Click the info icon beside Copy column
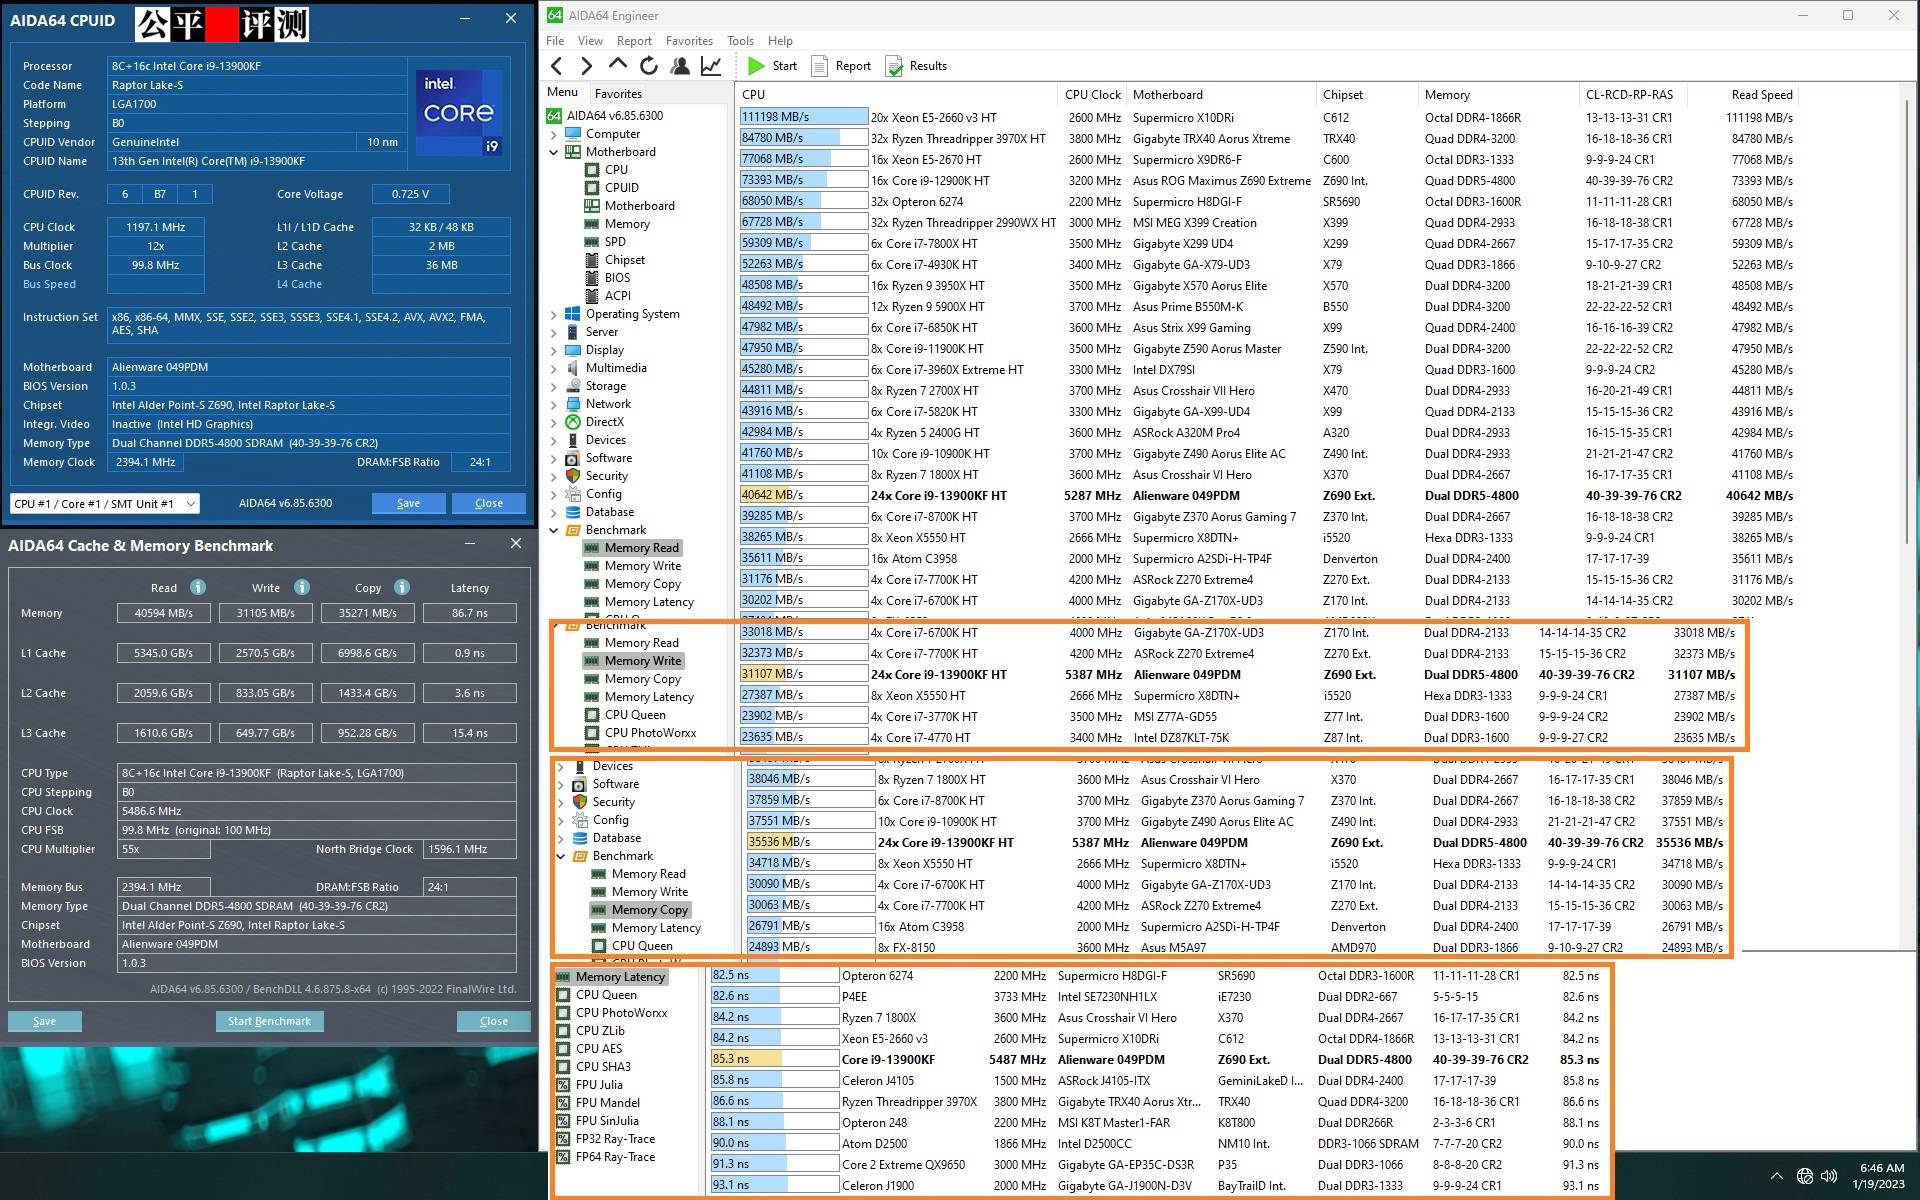Screen dimensions: 1920x1200 (x=402, y=587)
